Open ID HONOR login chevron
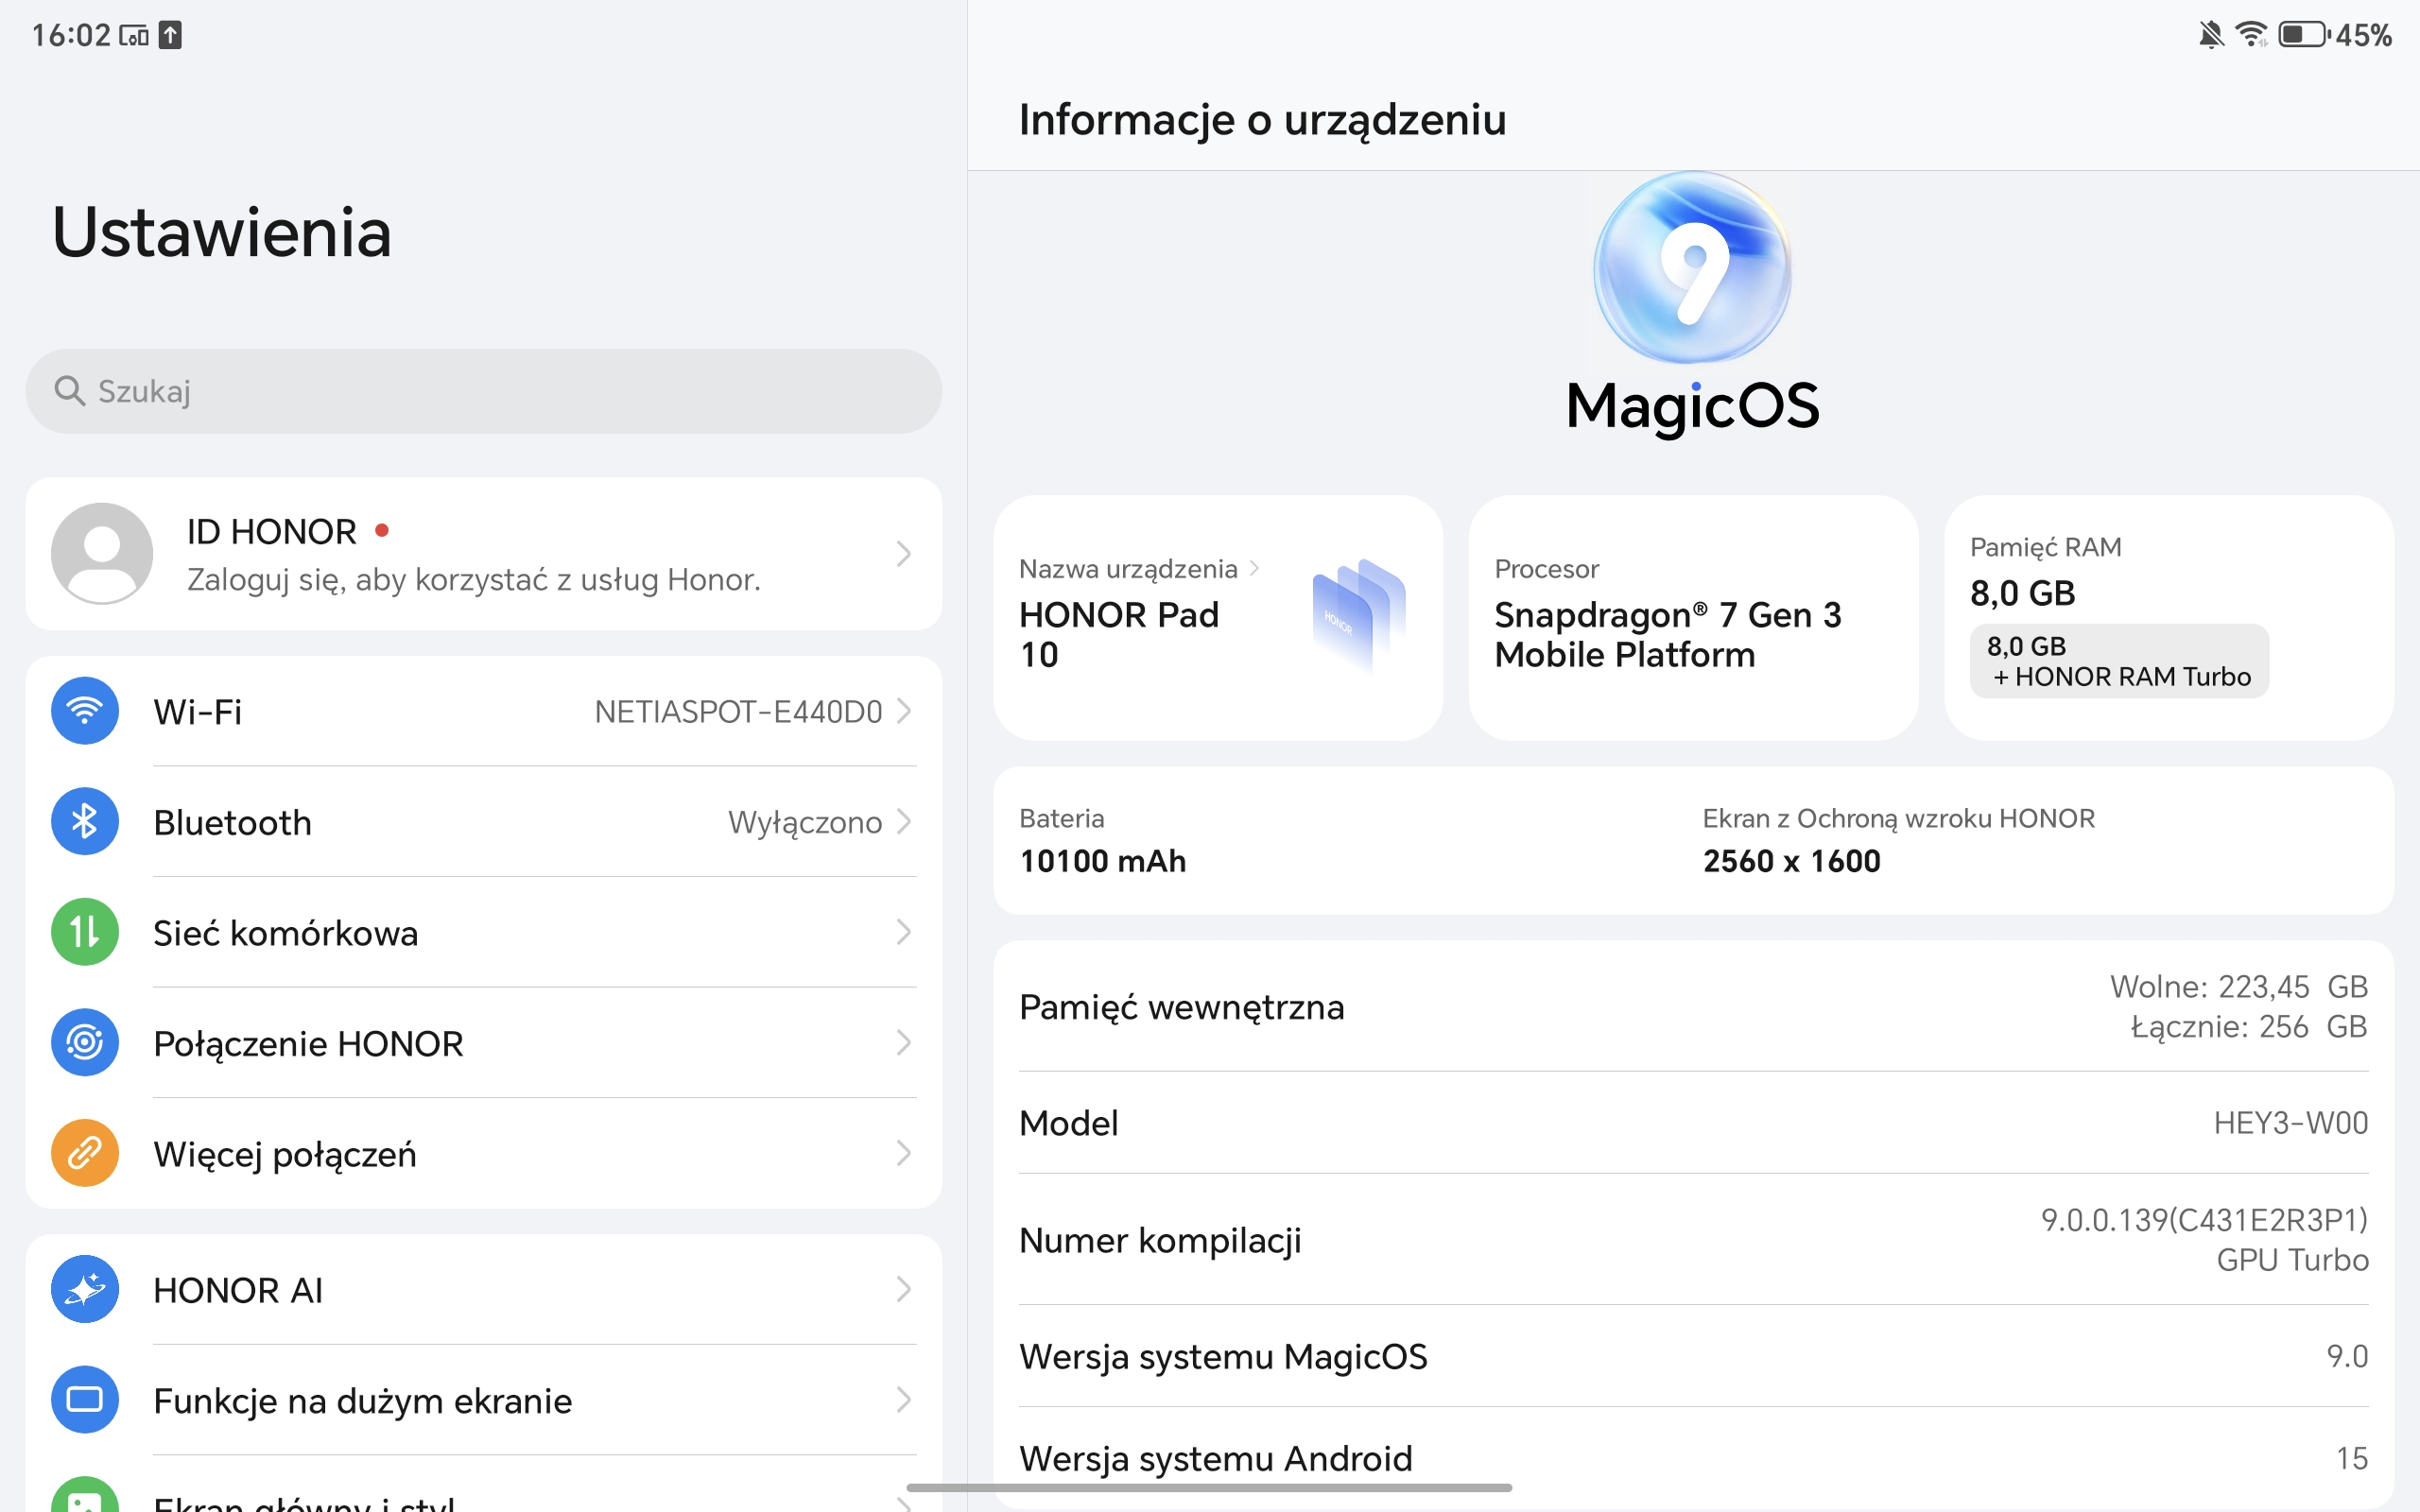This screenshot has height=1512, width=2420. [904, 553]
